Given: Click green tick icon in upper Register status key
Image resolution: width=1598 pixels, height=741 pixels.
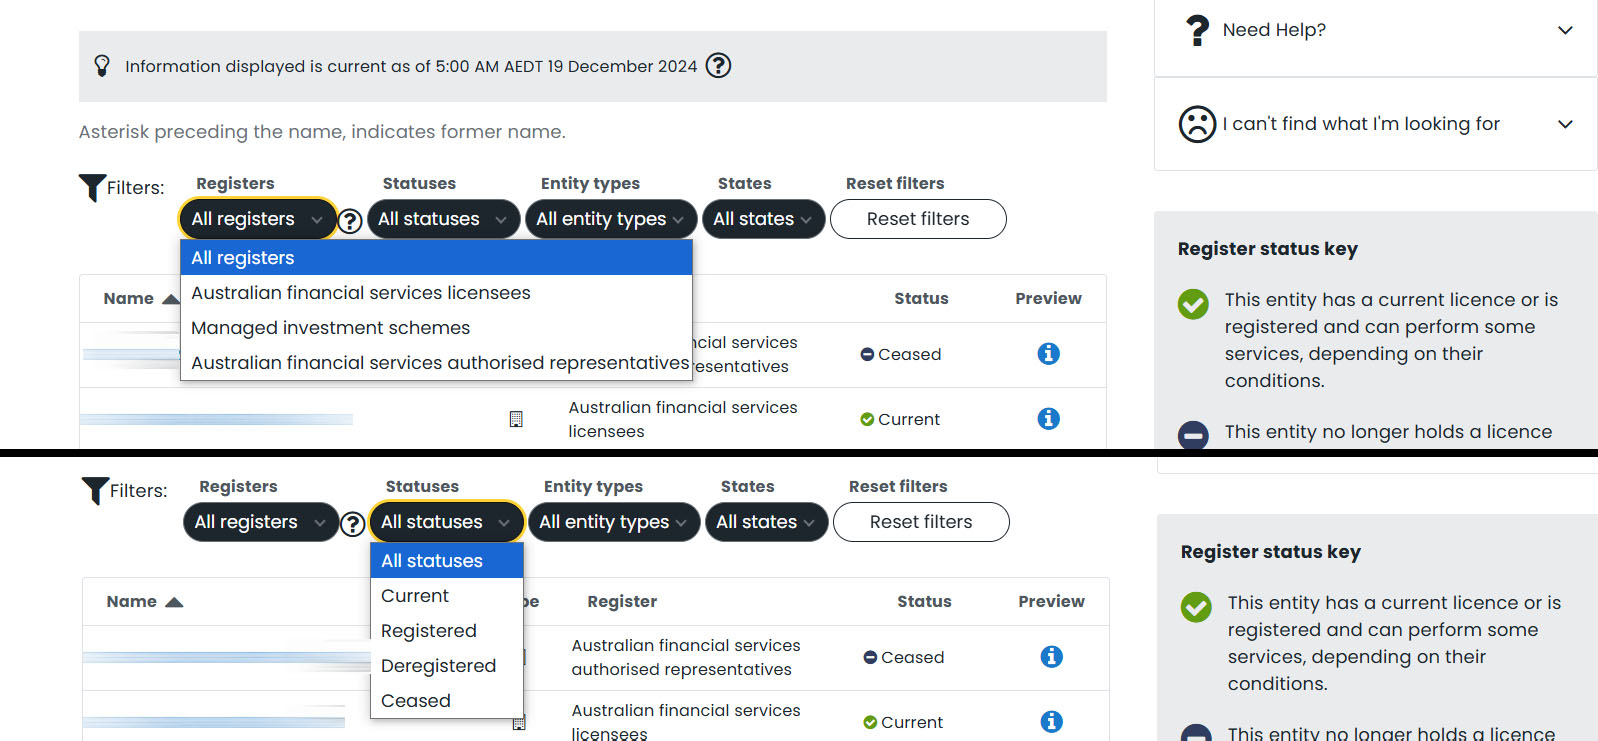Looking at the screenshot, I should click(x=1193, y=304).
